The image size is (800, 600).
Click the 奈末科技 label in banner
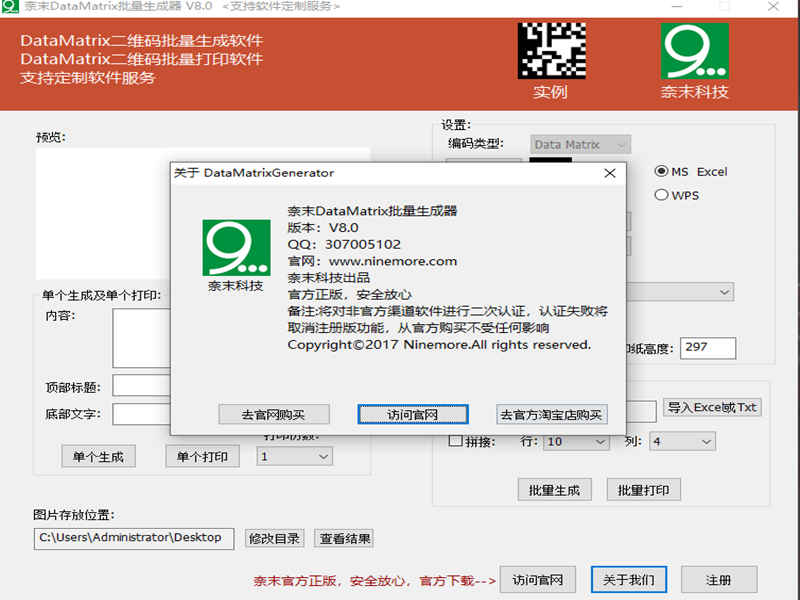click(694, 92)
